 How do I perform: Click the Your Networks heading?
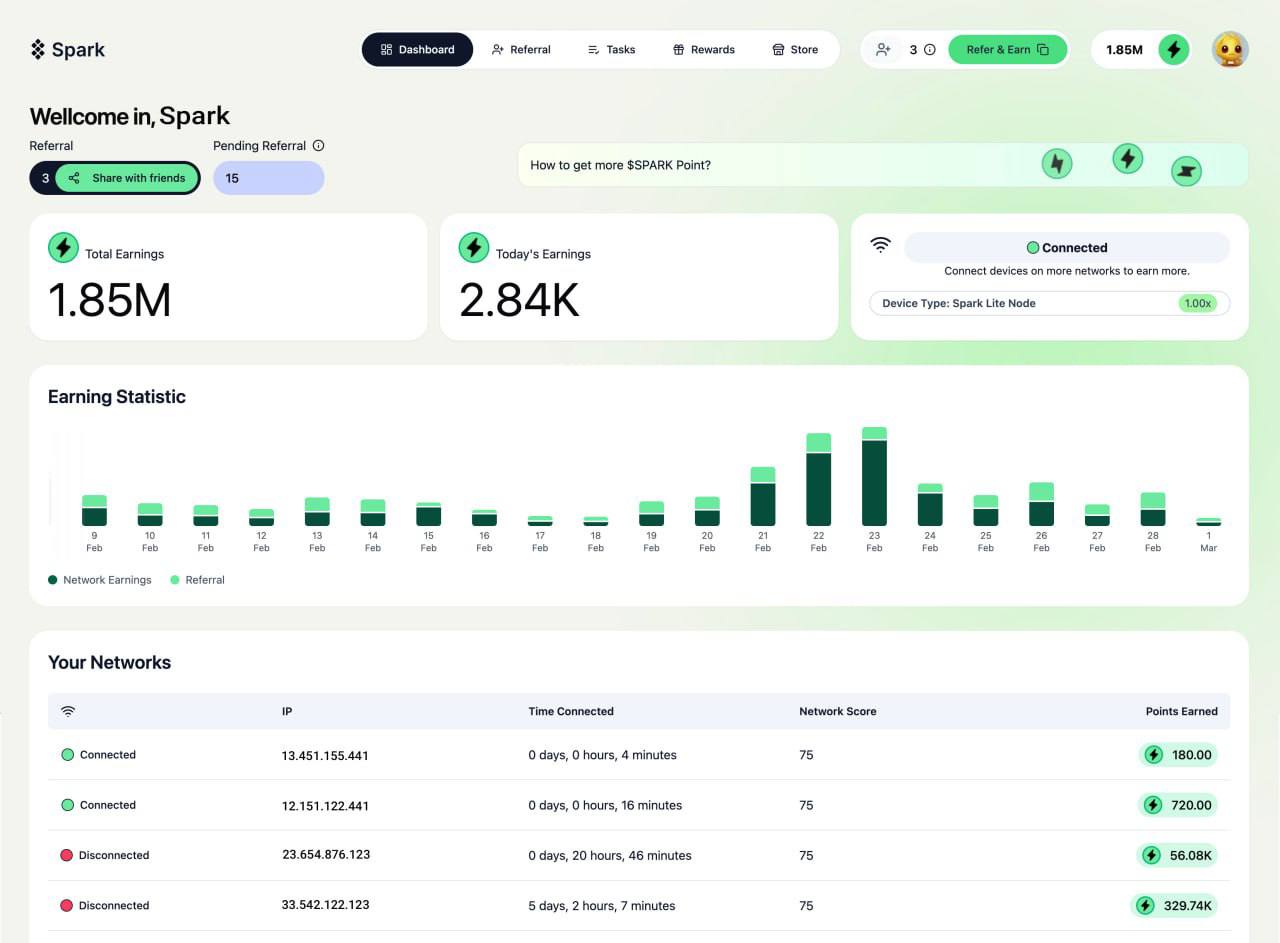click(x=110, y=662)
